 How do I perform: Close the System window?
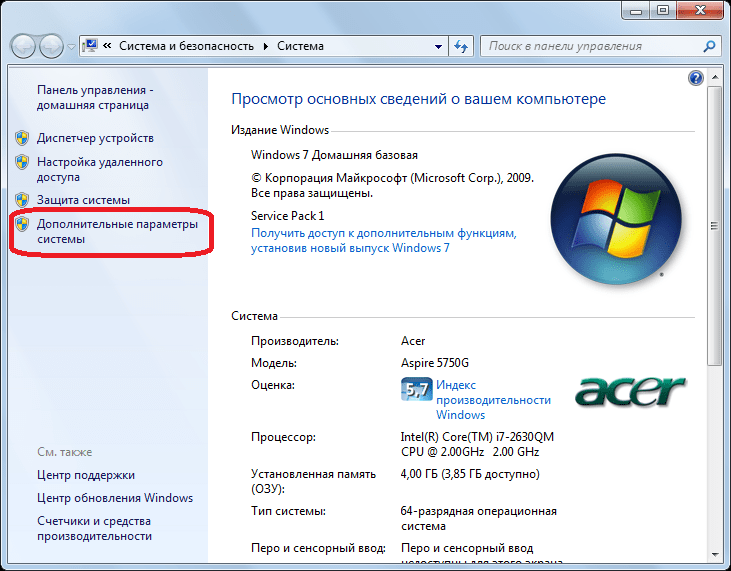point(700,10)
